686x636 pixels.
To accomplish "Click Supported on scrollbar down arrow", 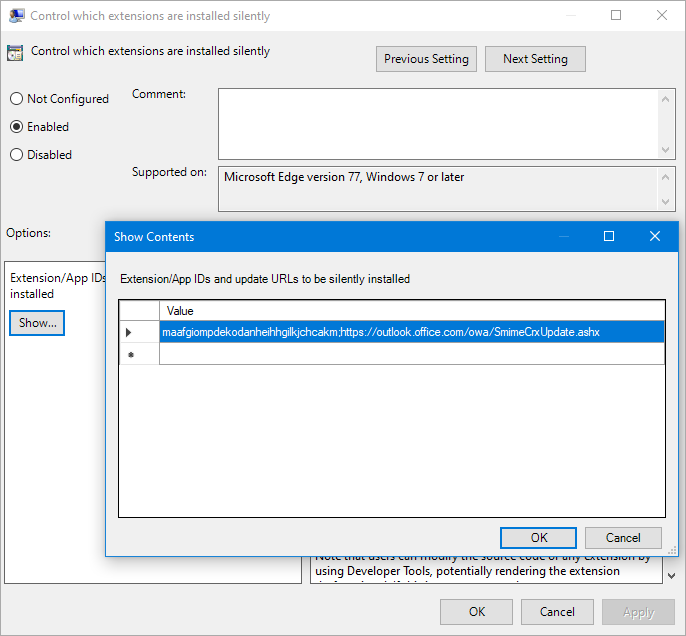I will pyautogui.click(x=665, y=202).
